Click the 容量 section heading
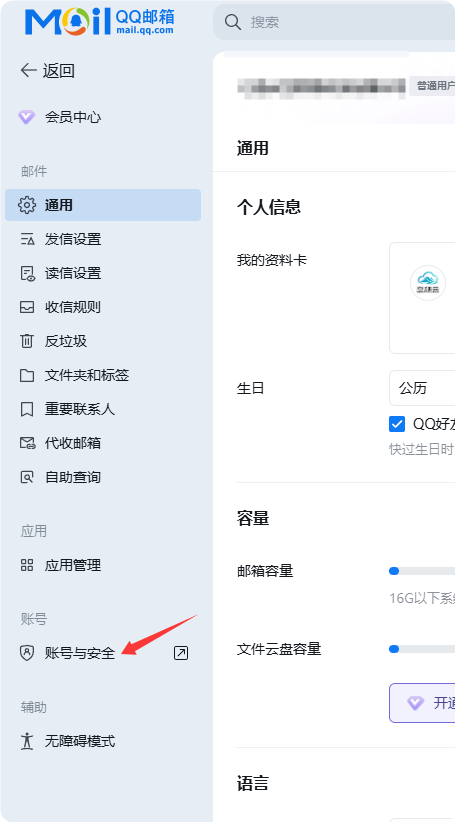 coord(253,518)
